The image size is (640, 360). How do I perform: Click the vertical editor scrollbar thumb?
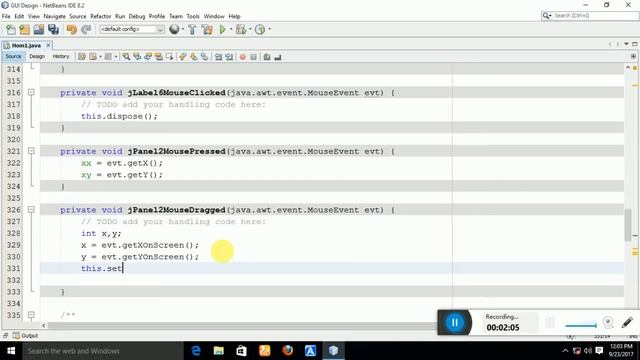click(628, 225)
